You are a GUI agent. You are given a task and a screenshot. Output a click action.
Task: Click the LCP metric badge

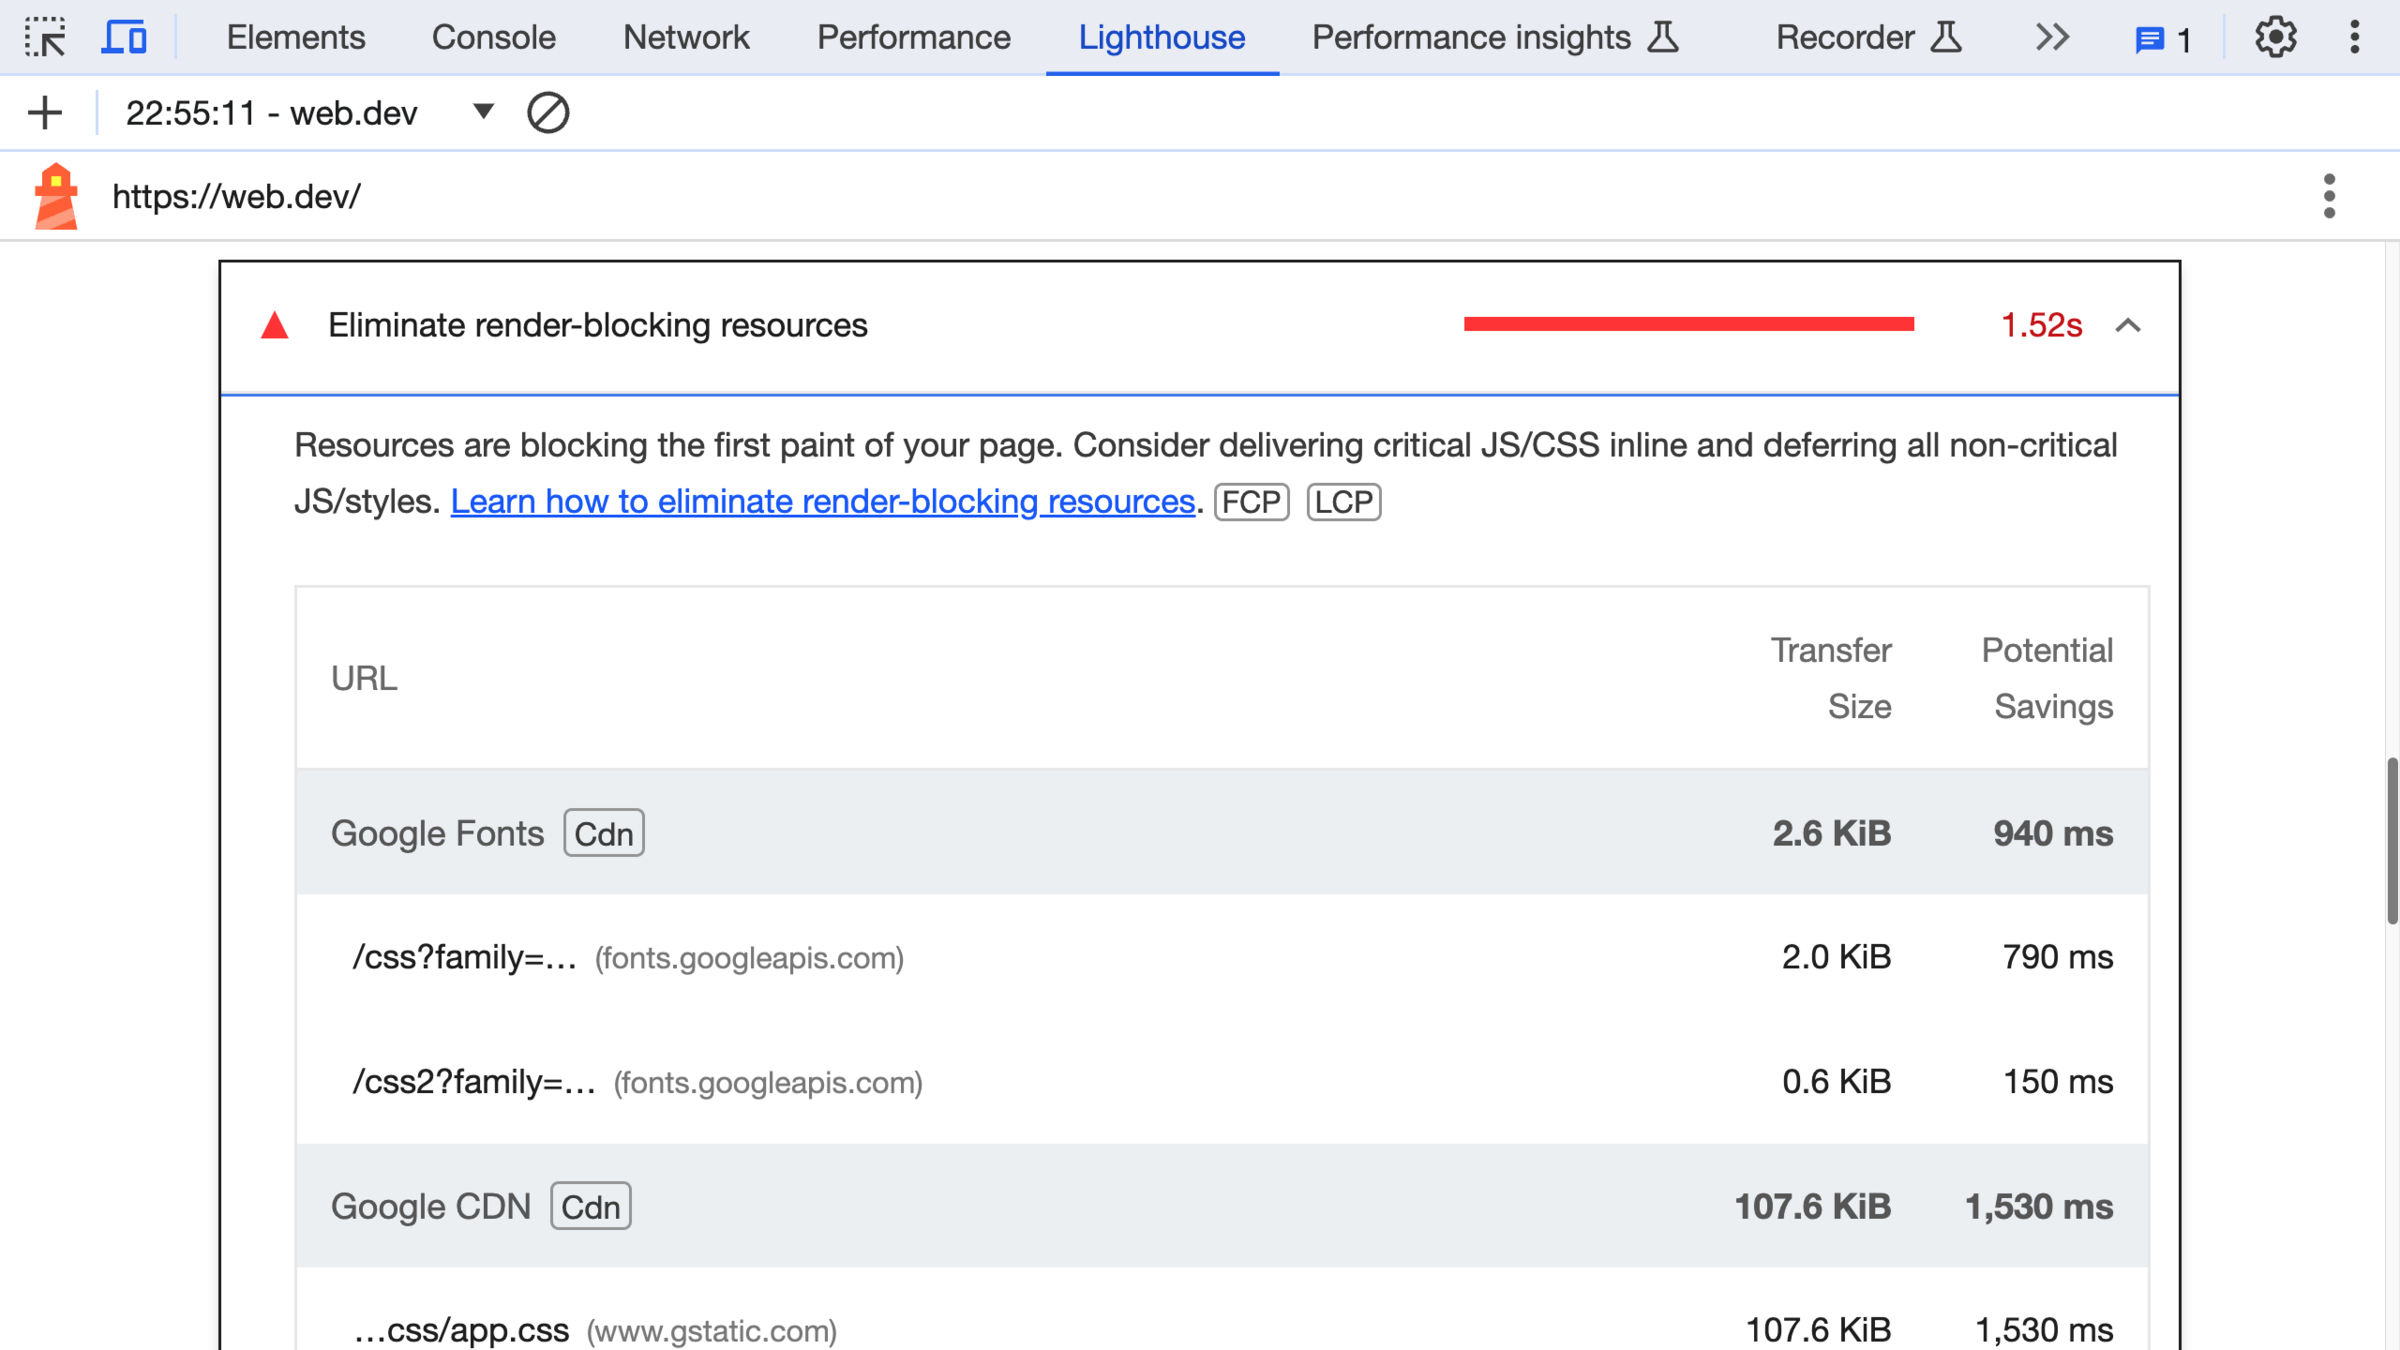(1343, 502)
